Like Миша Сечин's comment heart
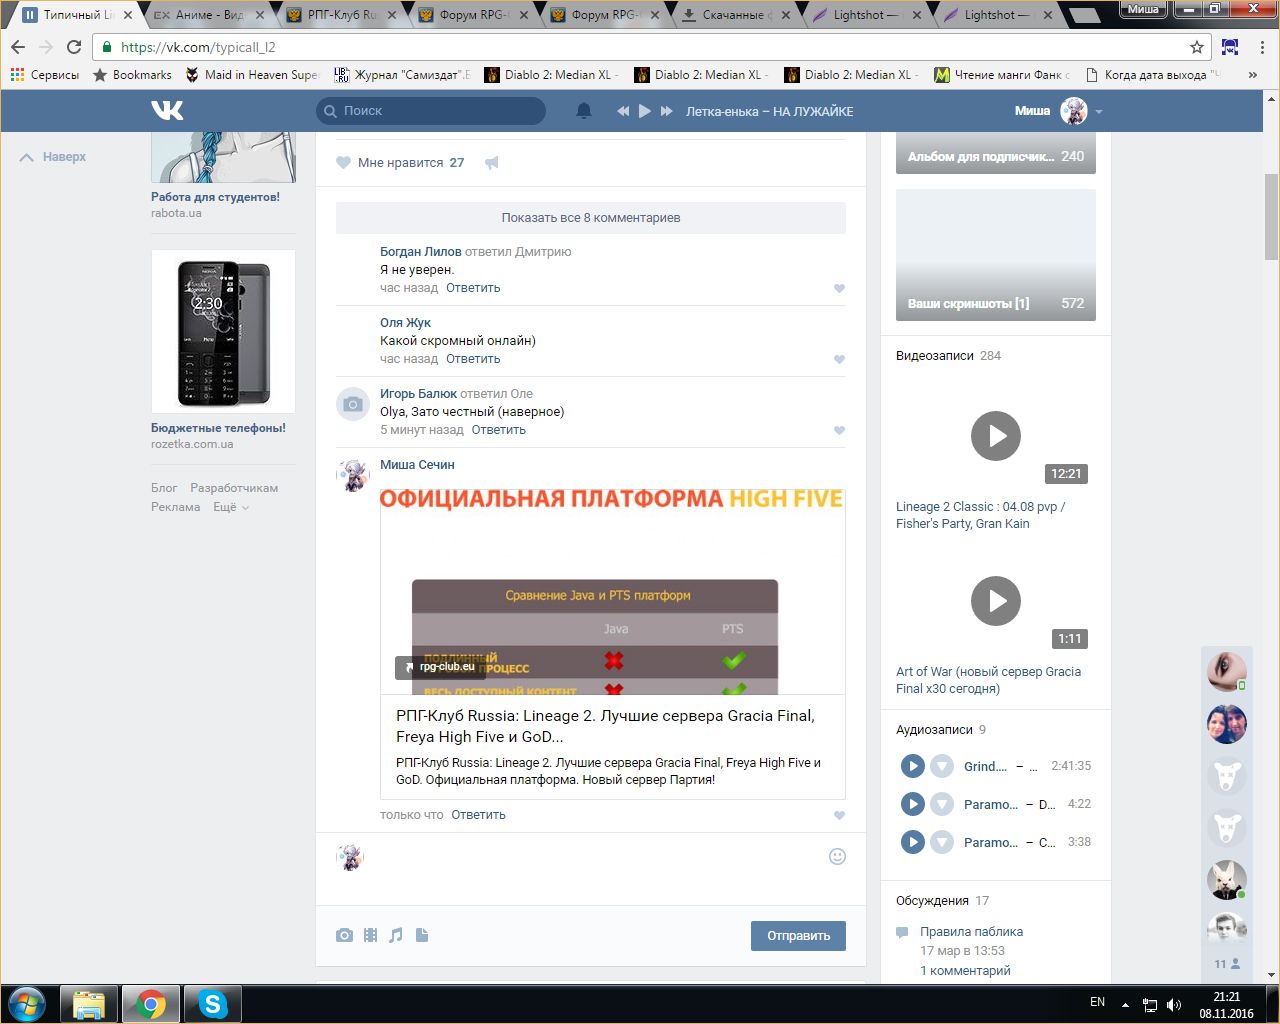The height and width of the screenshot is (1024, 1280). click(839, 815)
